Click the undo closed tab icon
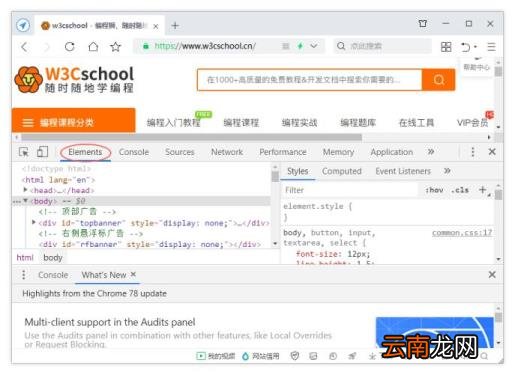Image resolution: width=515 pixels, height=375 pixels. 466,47
